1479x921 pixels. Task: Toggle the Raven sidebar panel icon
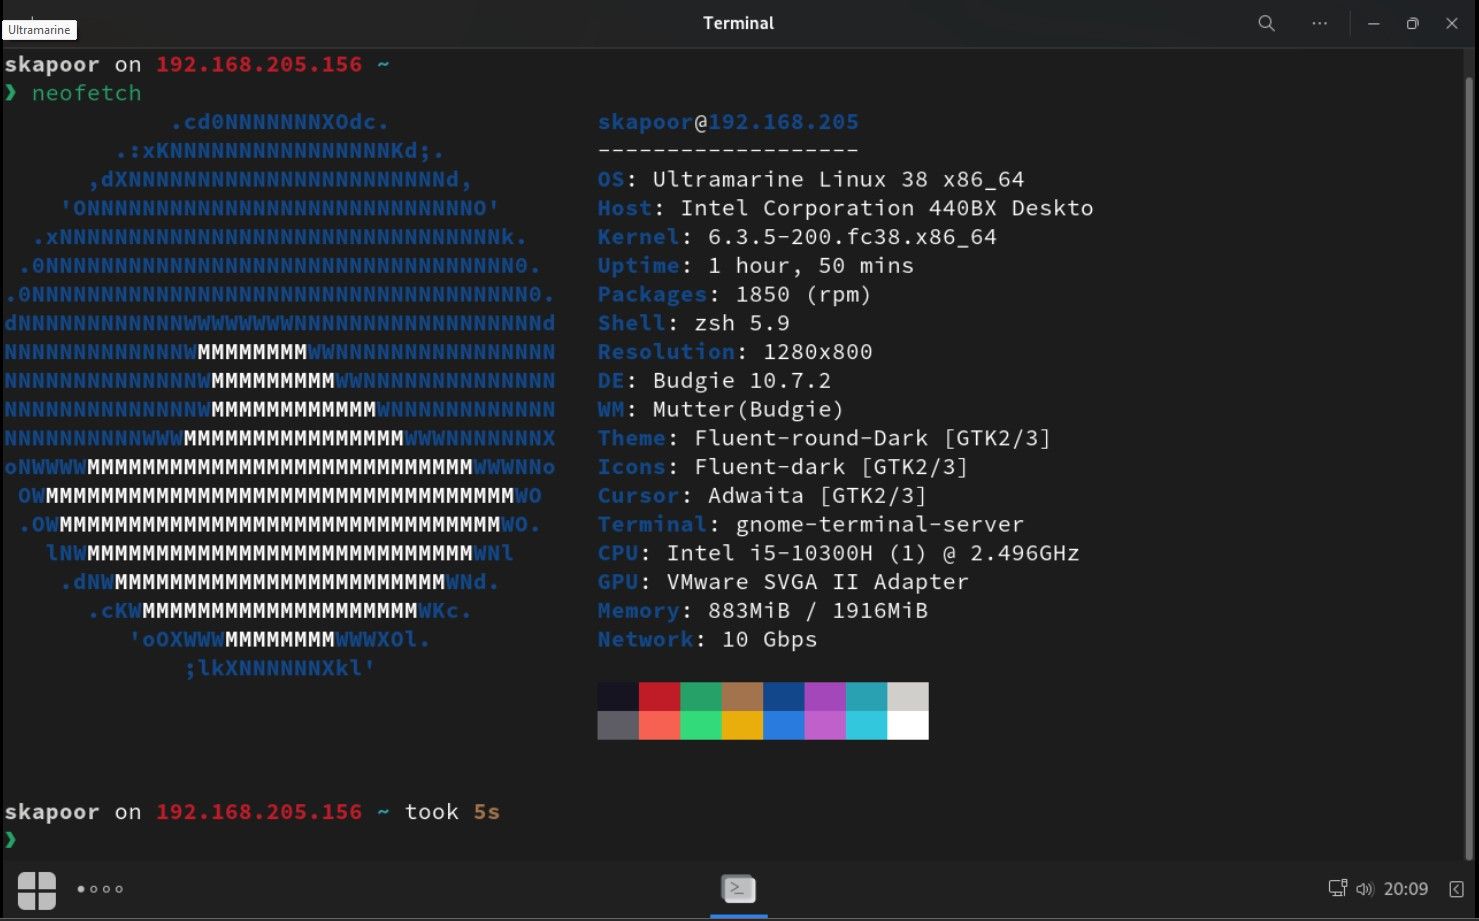click(x=1456, y=888)
